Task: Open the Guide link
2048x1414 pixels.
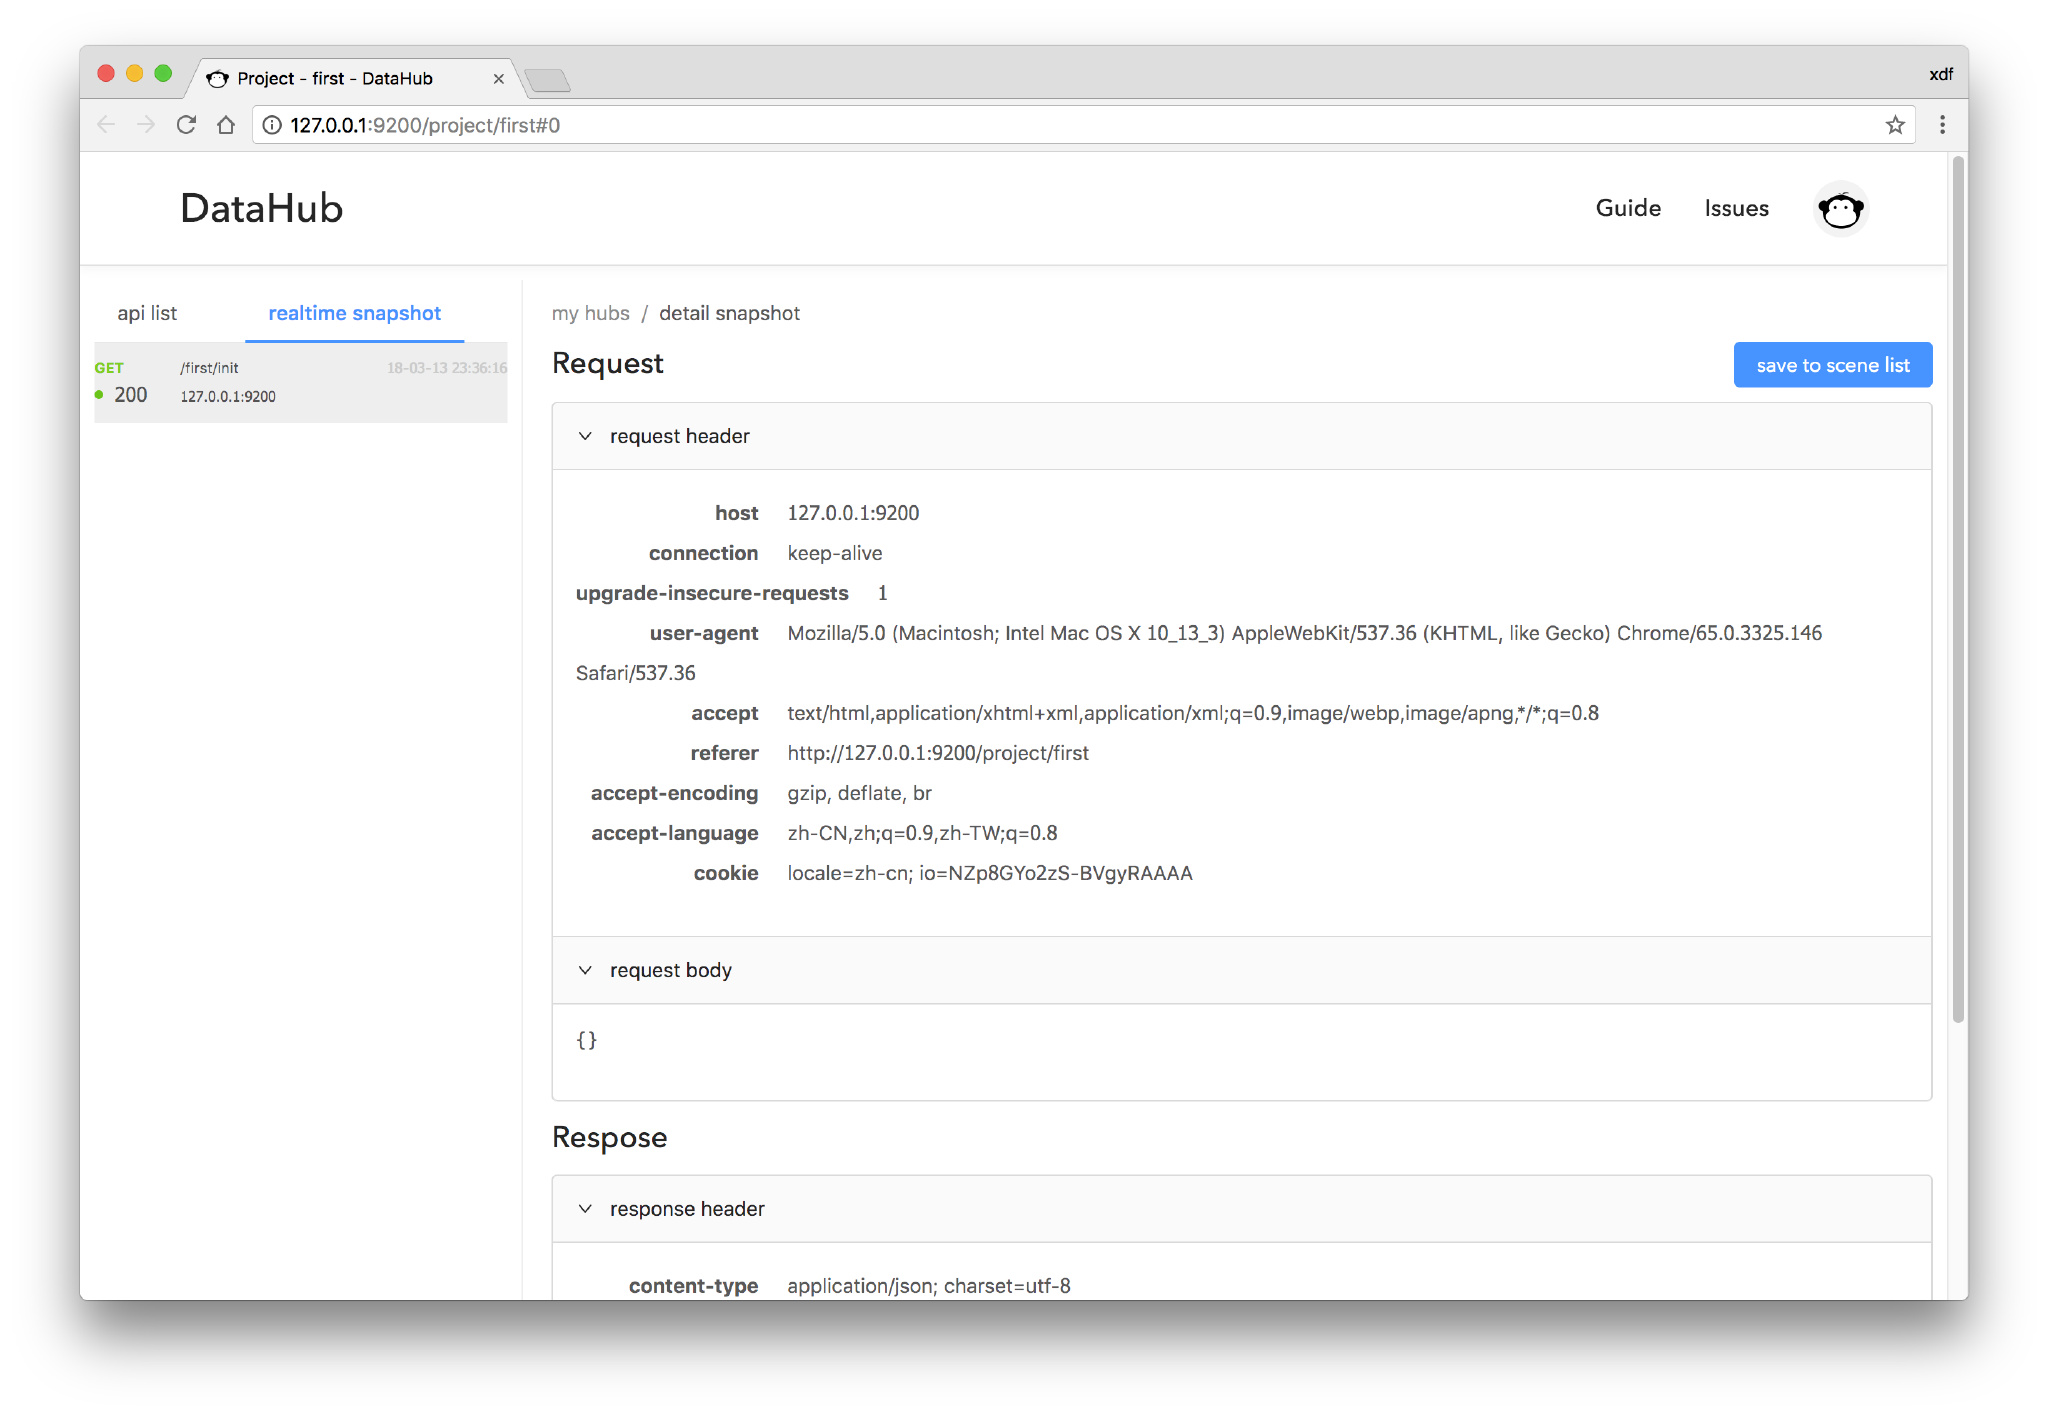Action: 1628,208
